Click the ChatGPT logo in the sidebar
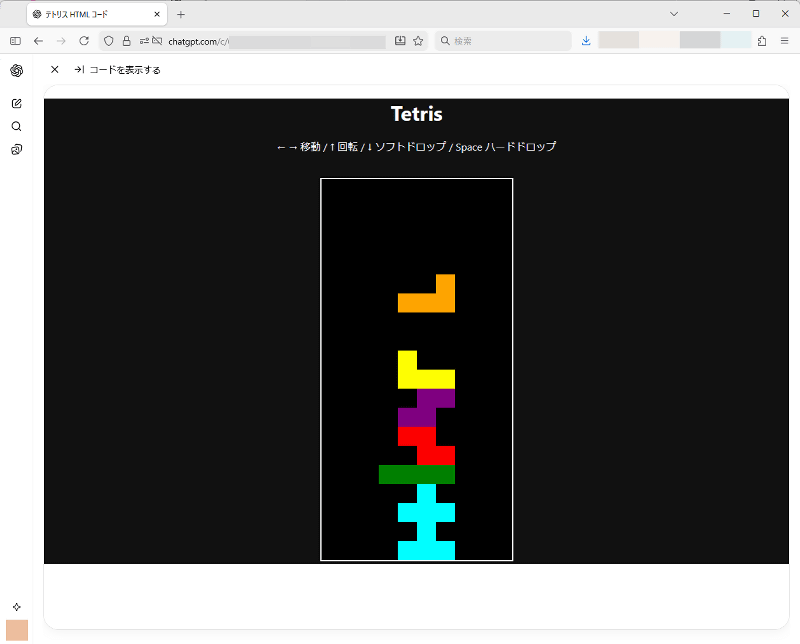The image size is (800, 644). pyautogui.click(x=16, y=70)
